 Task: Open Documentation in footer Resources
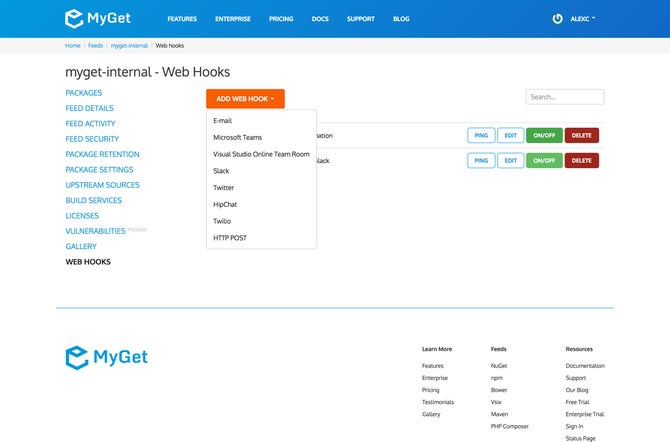[x=585, y=366]
